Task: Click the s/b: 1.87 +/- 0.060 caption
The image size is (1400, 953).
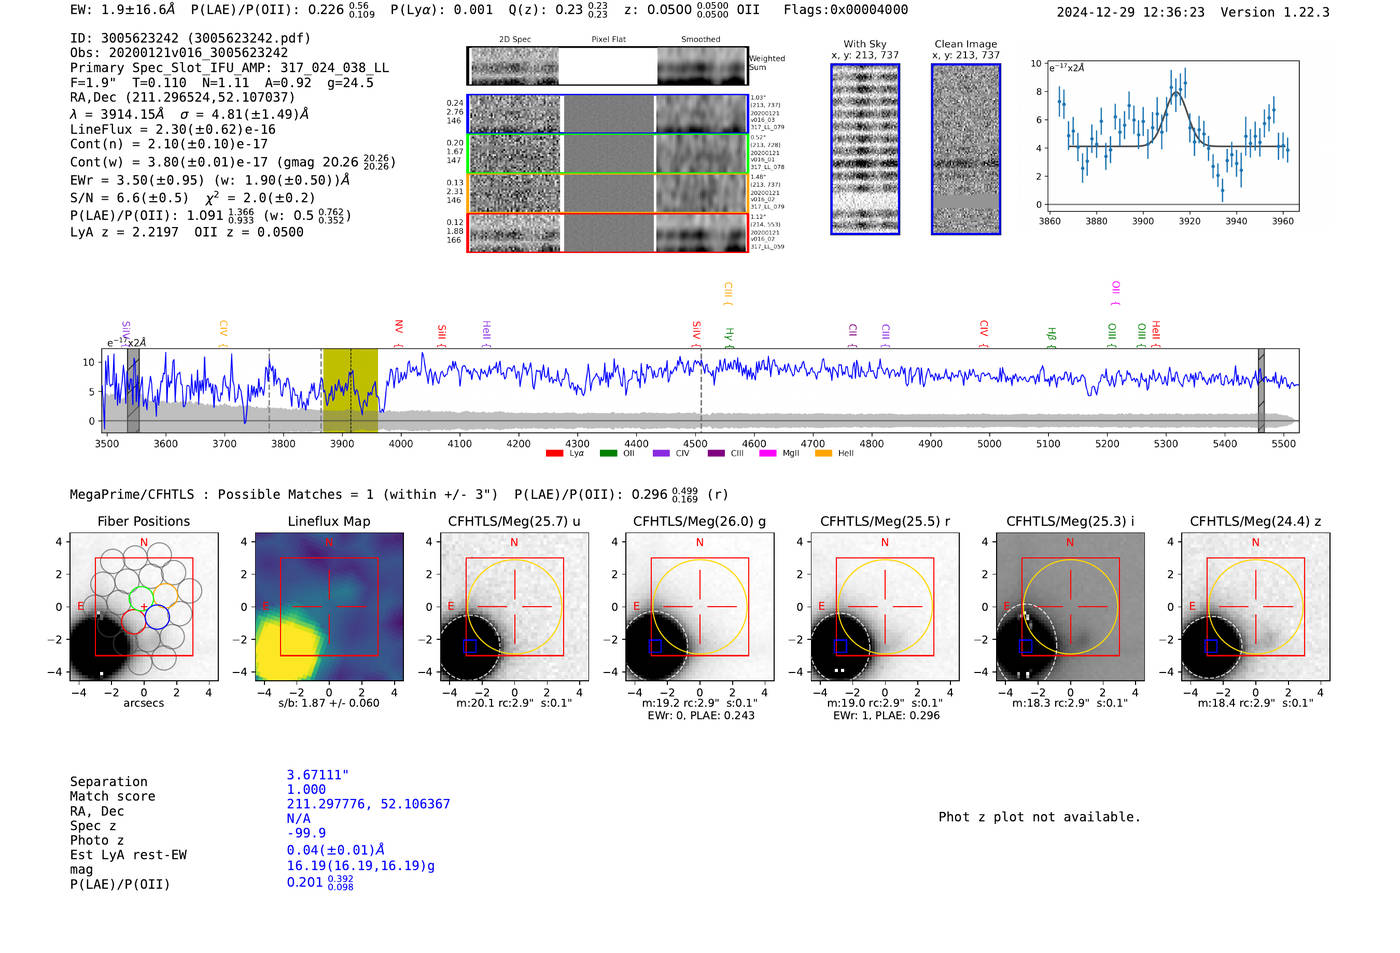Action: pyautogui.click(x=329, y=703)
